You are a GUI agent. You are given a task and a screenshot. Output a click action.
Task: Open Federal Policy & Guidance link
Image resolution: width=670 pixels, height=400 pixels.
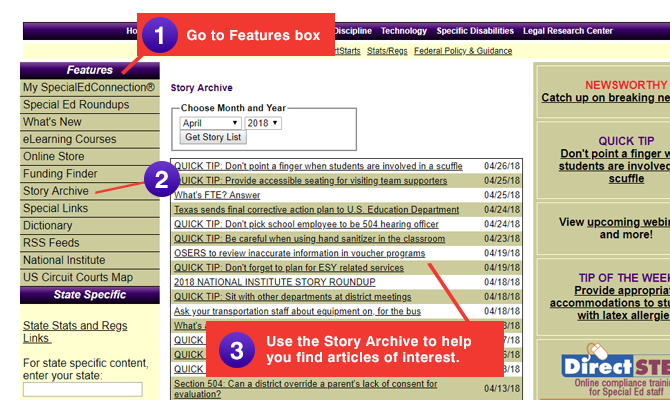pos(463,51)
